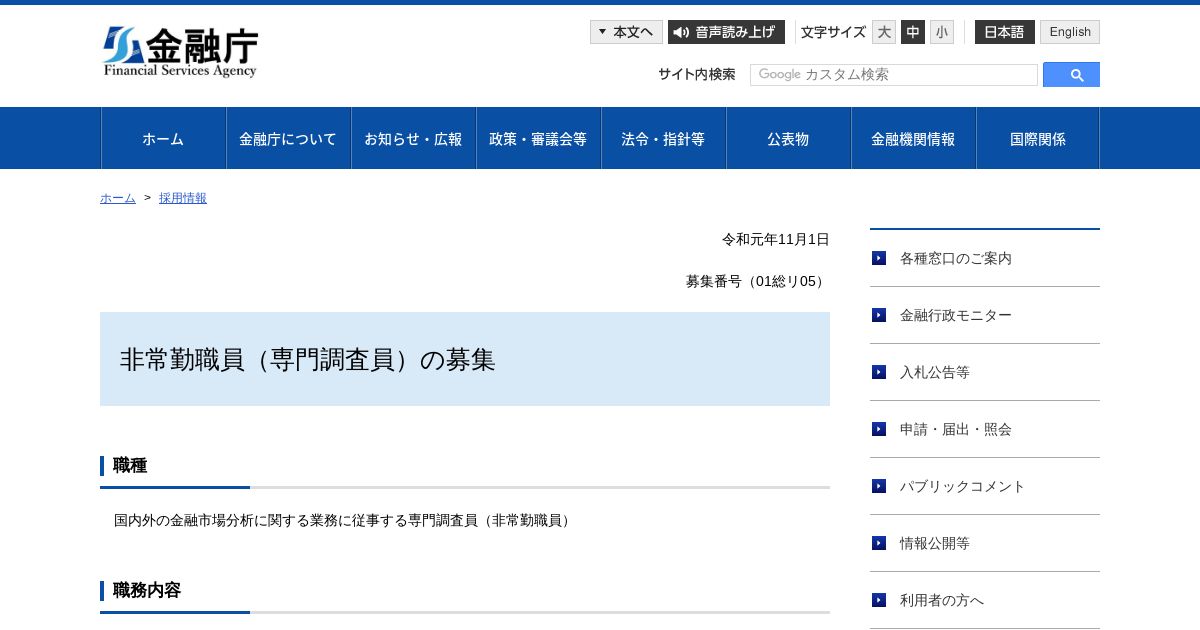Image resolution: width=1200 pixels, height=630 pixels.
Task: Switch language to 日本語
Action: (1005, 32)
